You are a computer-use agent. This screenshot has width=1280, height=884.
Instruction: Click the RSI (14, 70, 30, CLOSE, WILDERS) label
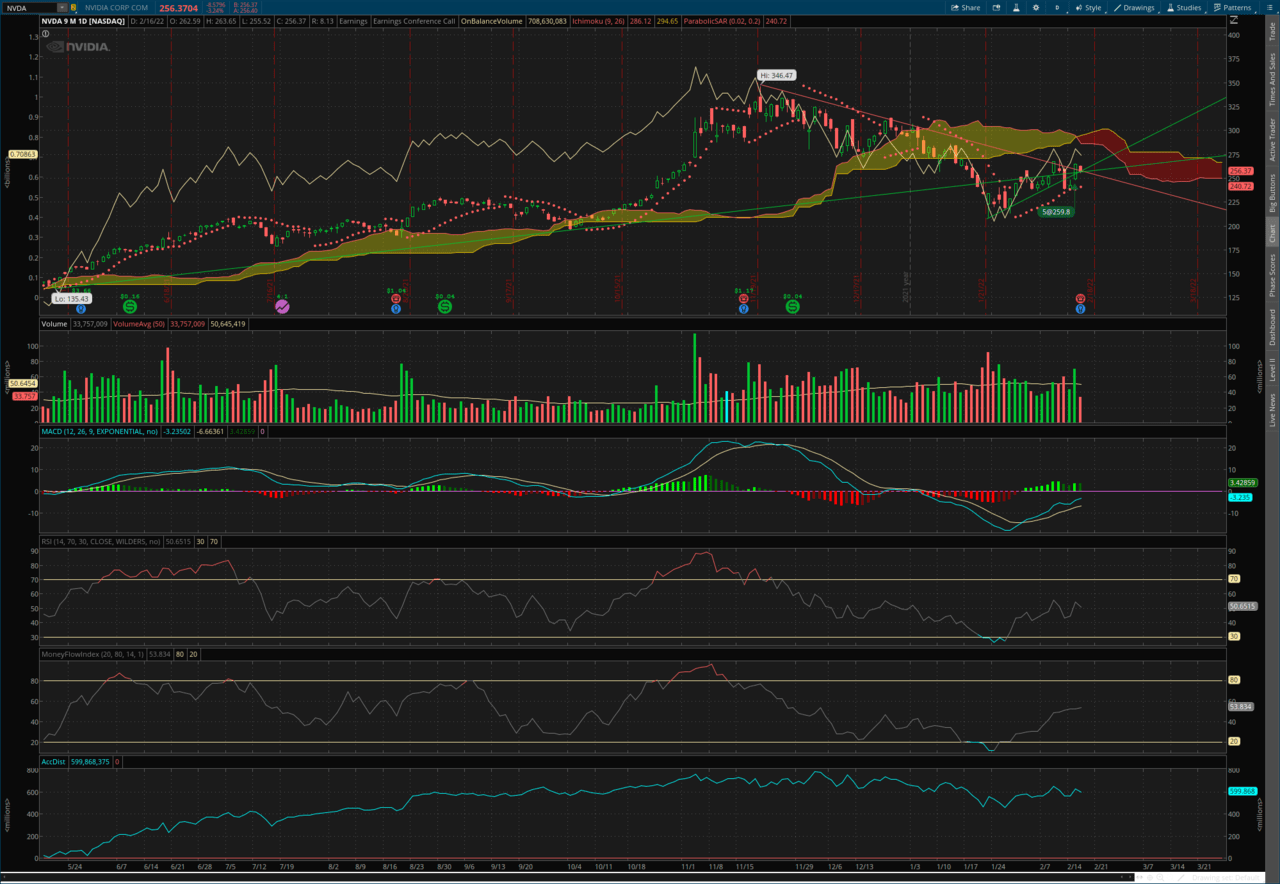click(100, 541)
